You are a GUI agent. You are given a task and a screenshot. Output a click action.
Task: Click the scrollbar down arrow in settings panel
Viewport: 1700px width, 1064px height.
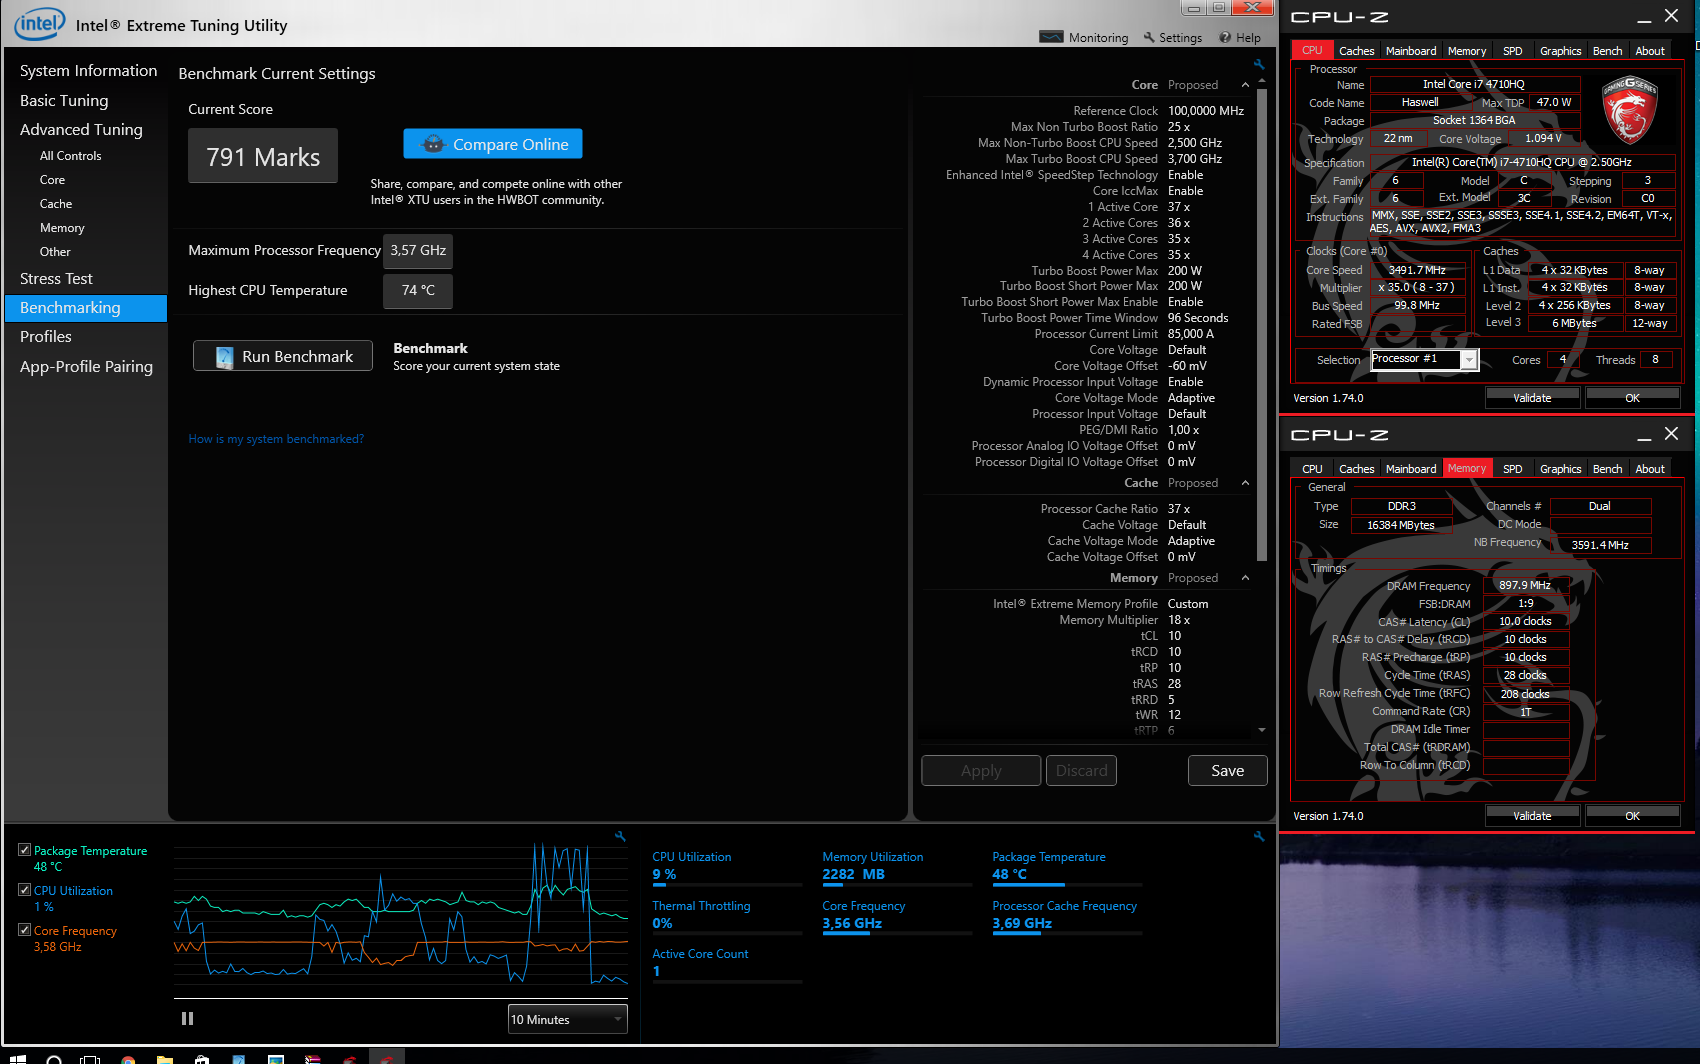pyautogui.click(x=1262, y=730)
